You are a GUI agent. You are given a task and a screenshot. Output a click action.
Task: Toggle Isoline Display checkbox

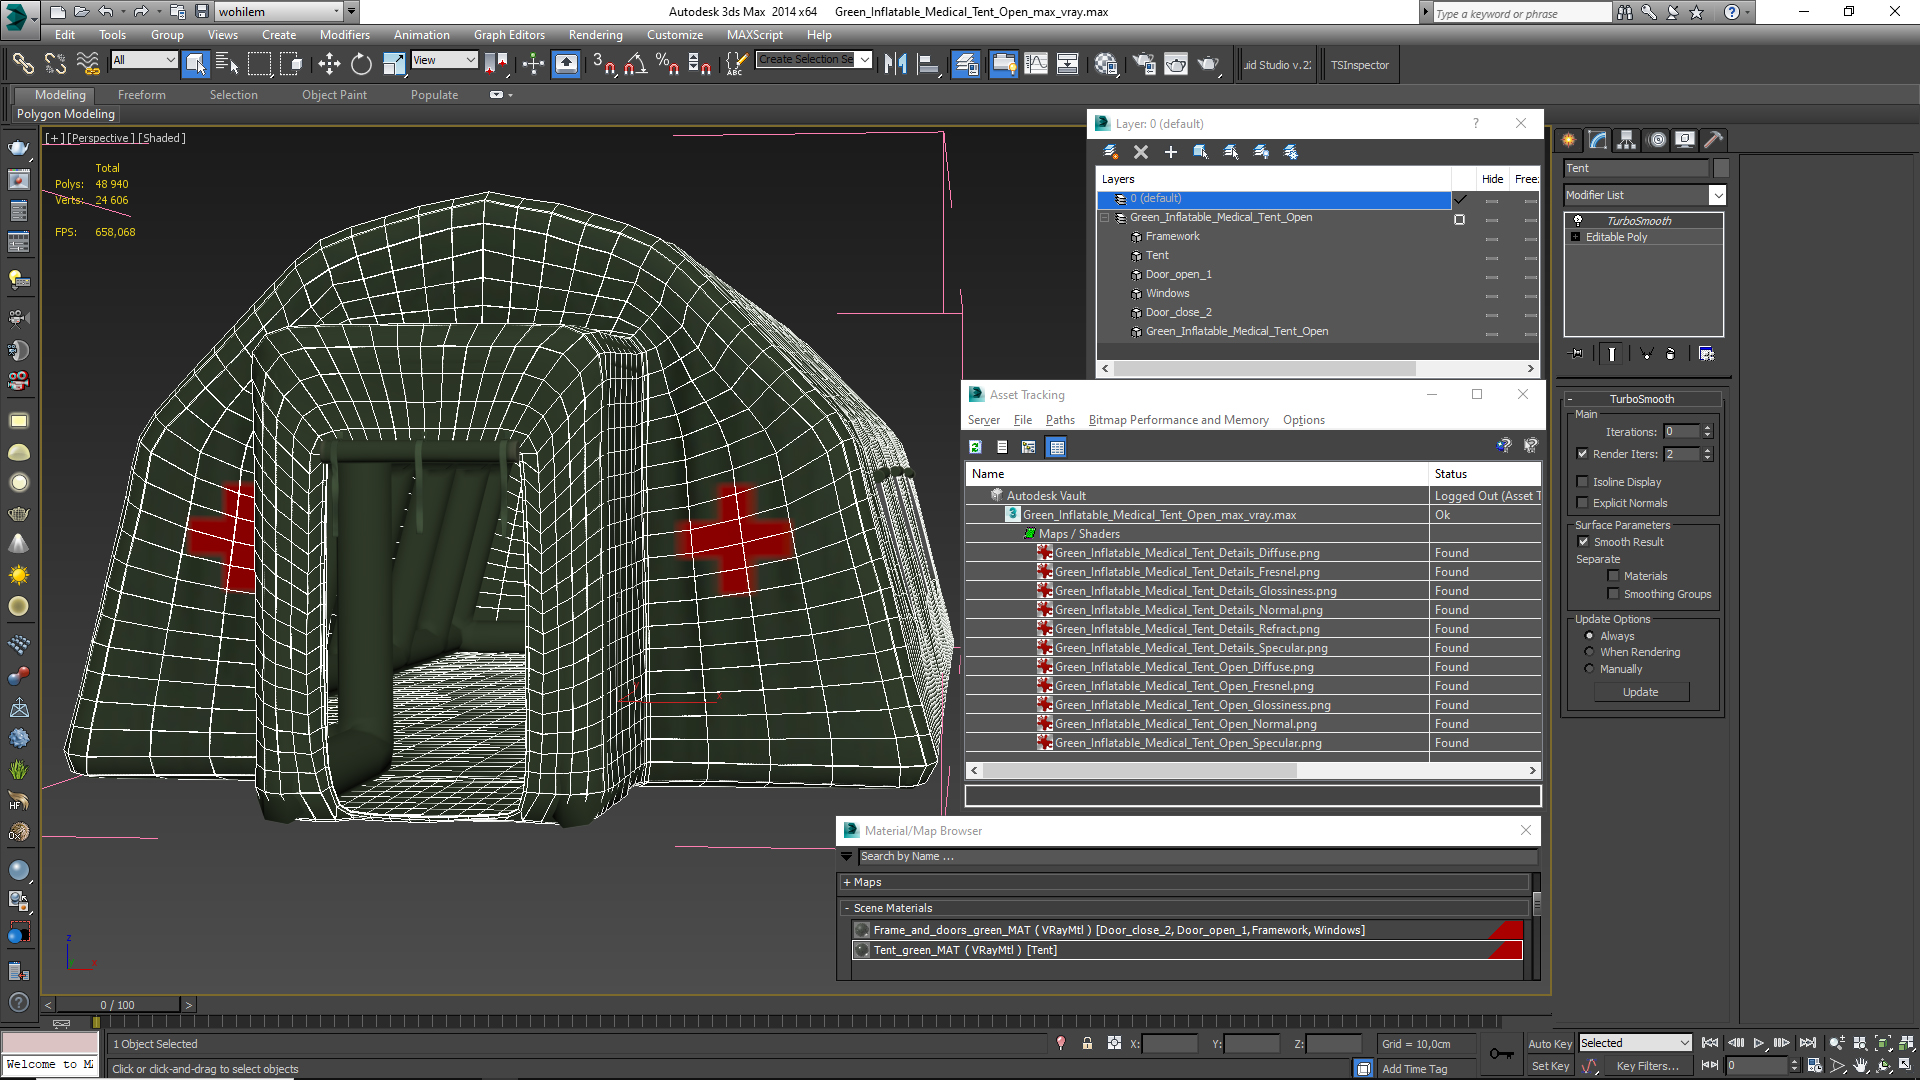click(1582, 482)
